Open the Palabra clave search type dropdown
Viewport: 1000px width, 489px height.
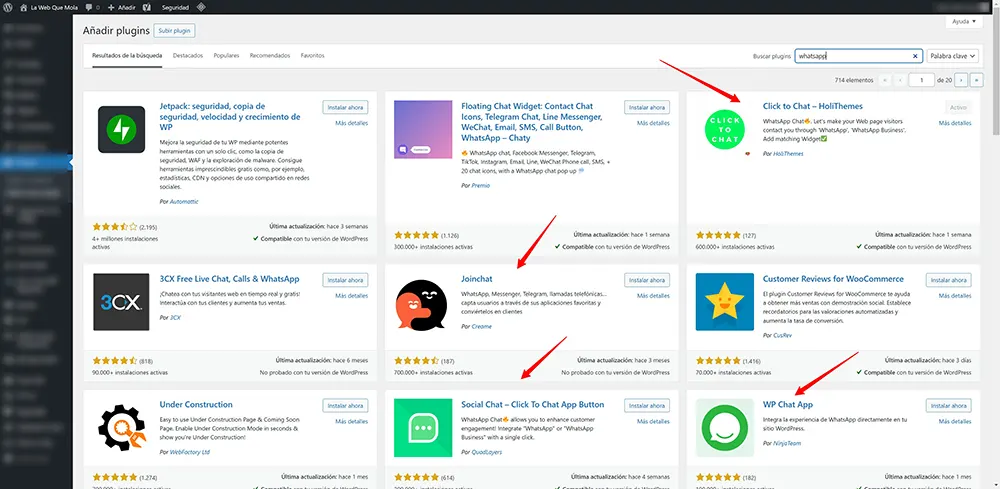coord(952,56)
